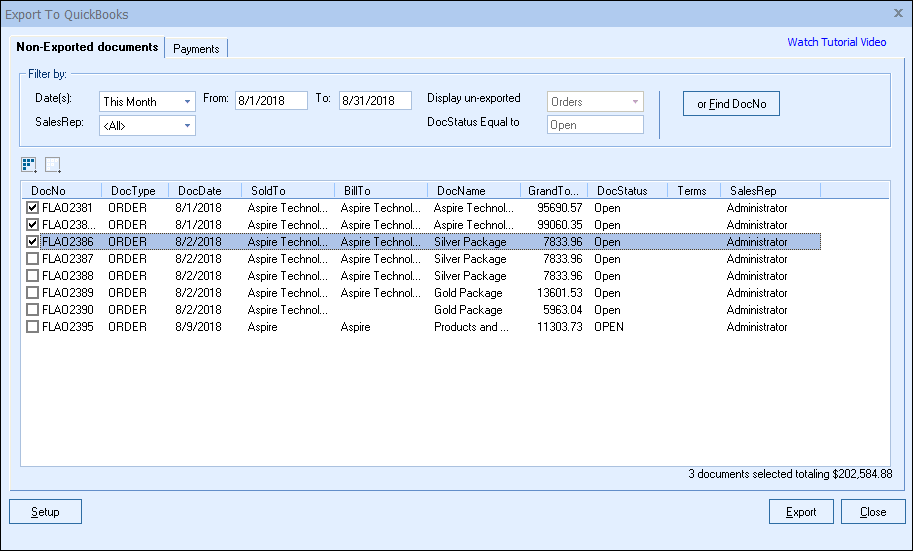Open the Setup button
Image resolution: width=913 pixels, height=551 pixels.
[x=45, y=512]
